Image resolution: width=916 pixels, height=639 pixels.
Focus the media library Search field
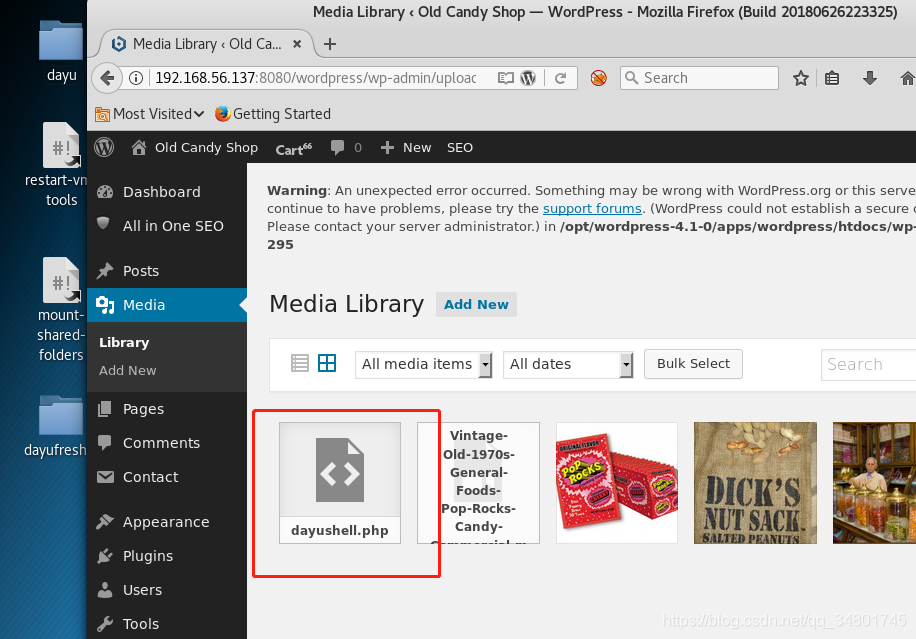click(x=869, y=364)
